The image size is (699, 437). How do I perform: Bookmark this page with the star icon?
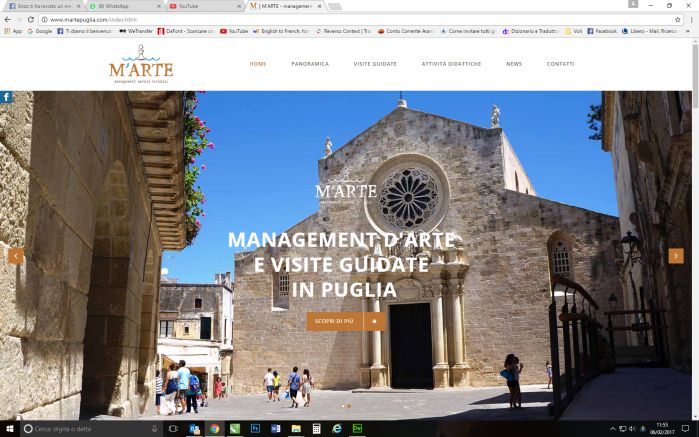click(678, 20)
